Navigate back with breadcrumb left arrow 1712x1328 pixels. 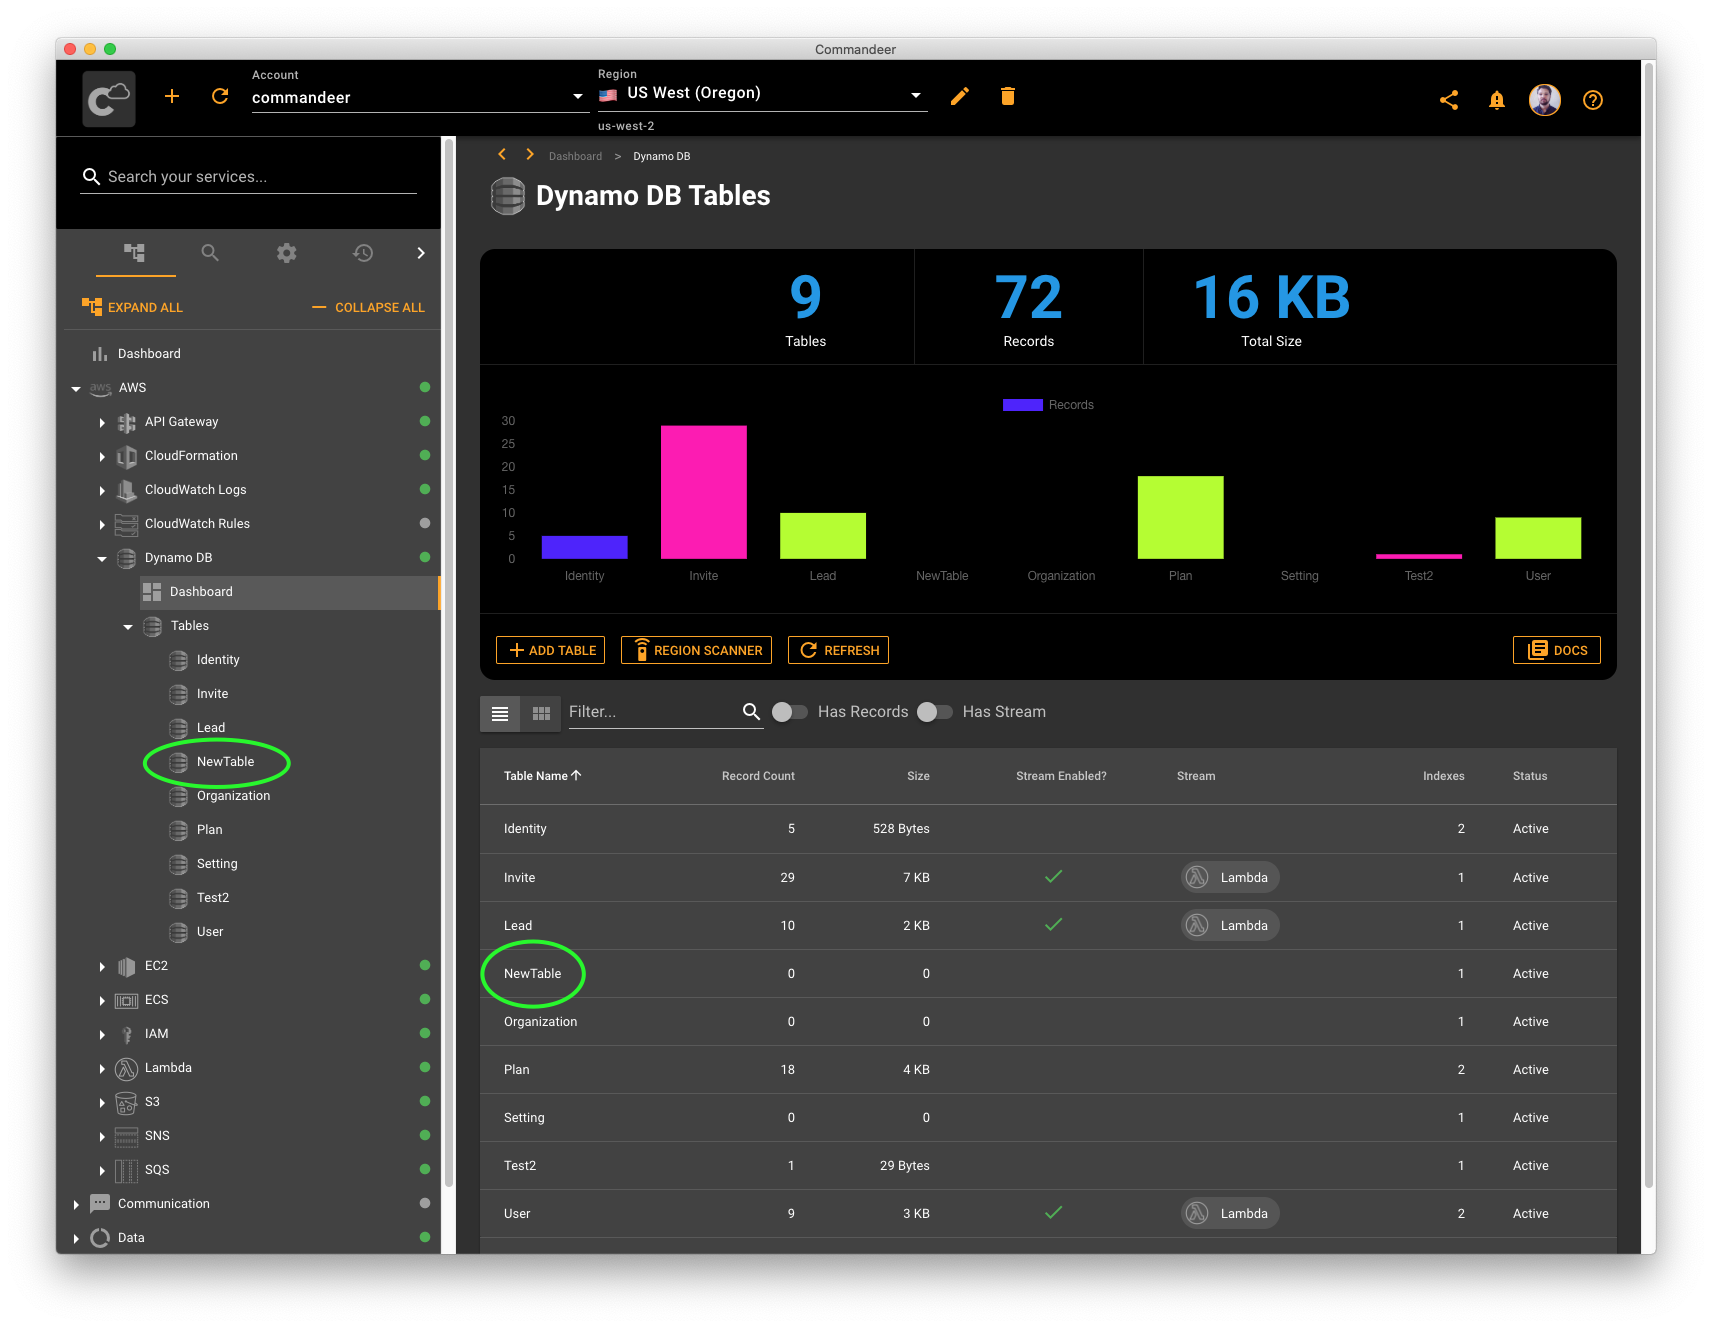click(502, 154)
